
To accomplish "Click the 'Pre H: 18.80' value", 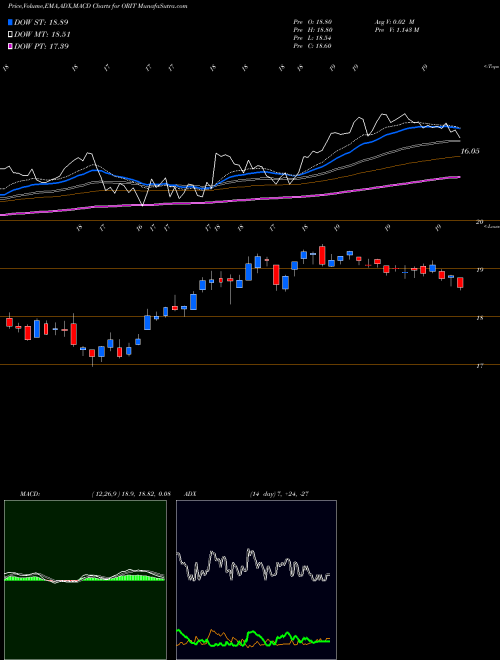I will (x=313, y=30).
